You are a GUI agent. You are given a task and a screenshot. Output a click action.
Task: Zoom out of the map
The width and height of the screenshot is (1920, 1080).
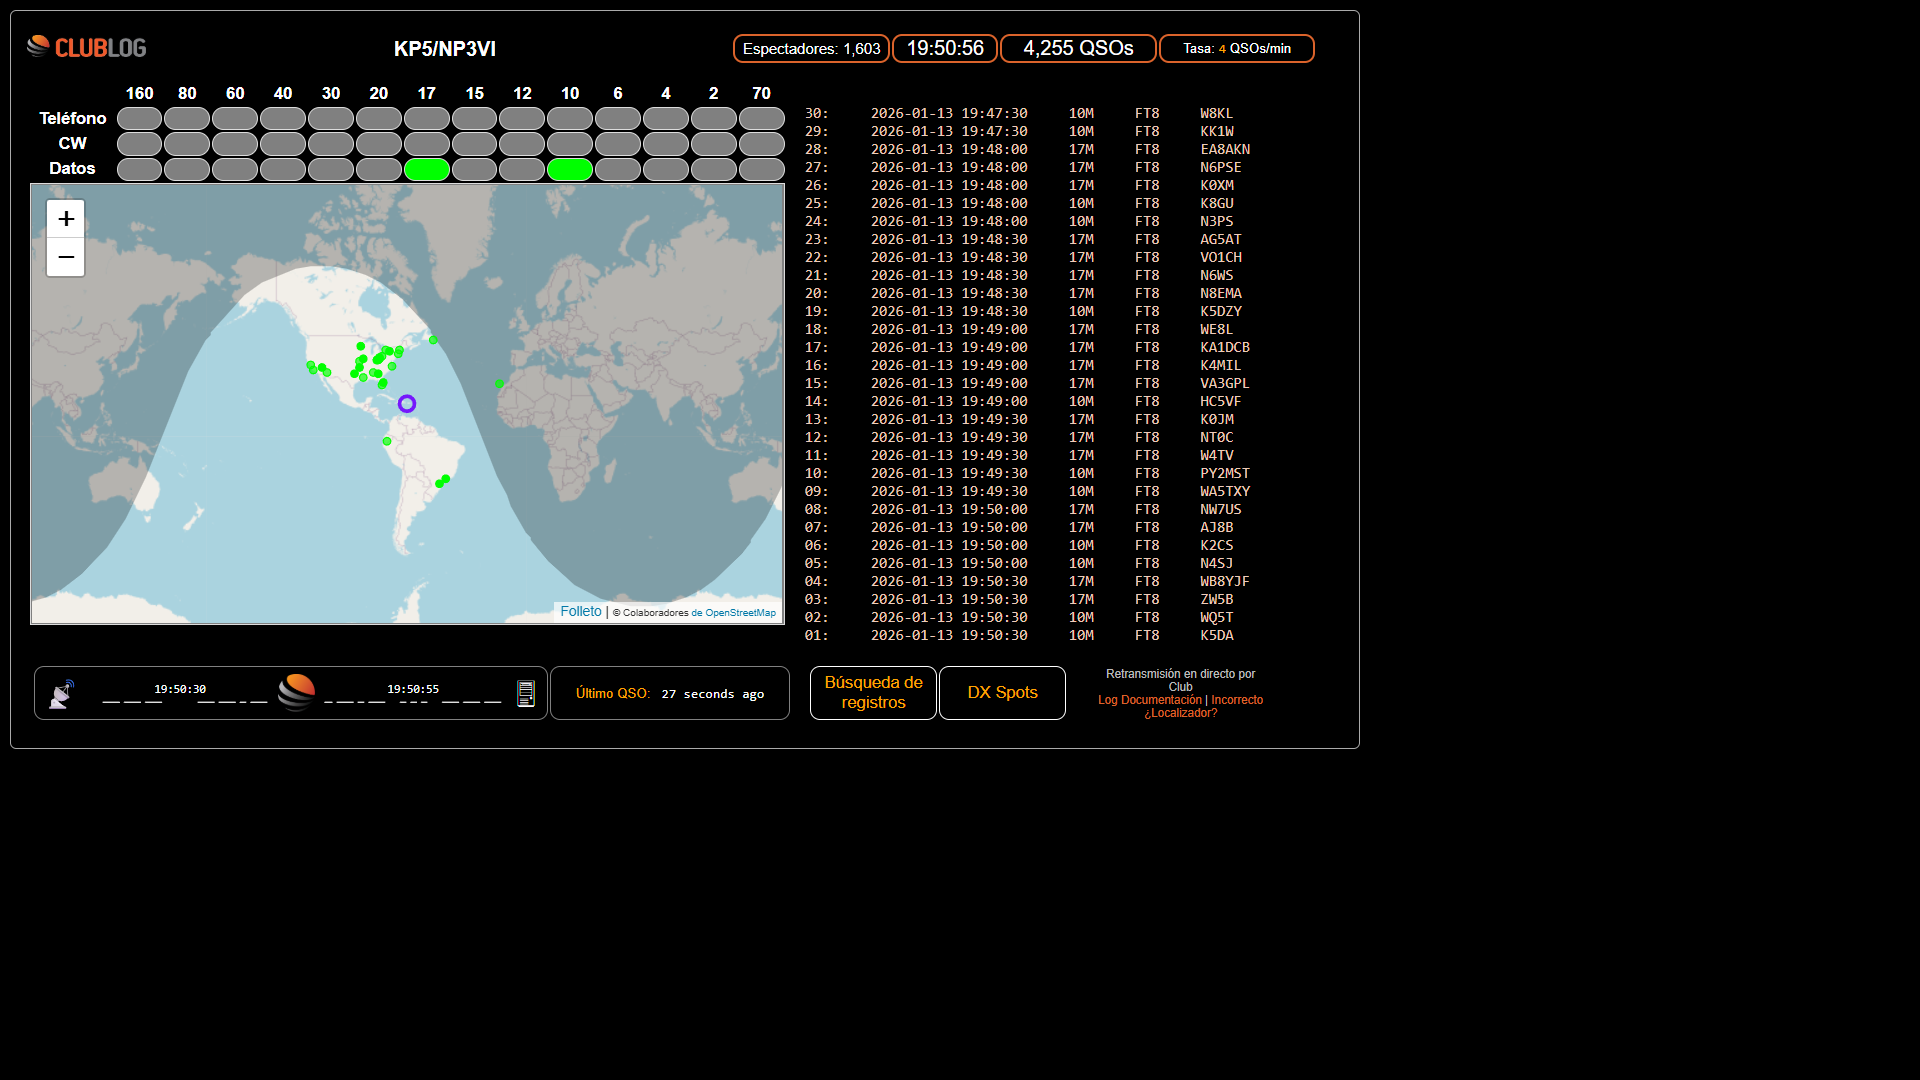[x=66, y=257]
